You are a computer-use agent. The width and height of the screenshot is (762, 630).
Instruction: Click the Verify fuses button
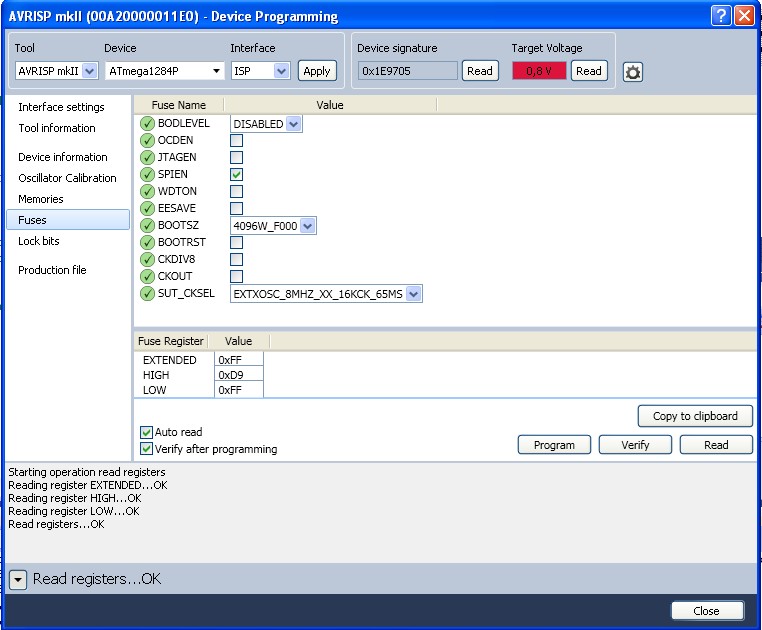pyautogui.click(x=635, y=445)
